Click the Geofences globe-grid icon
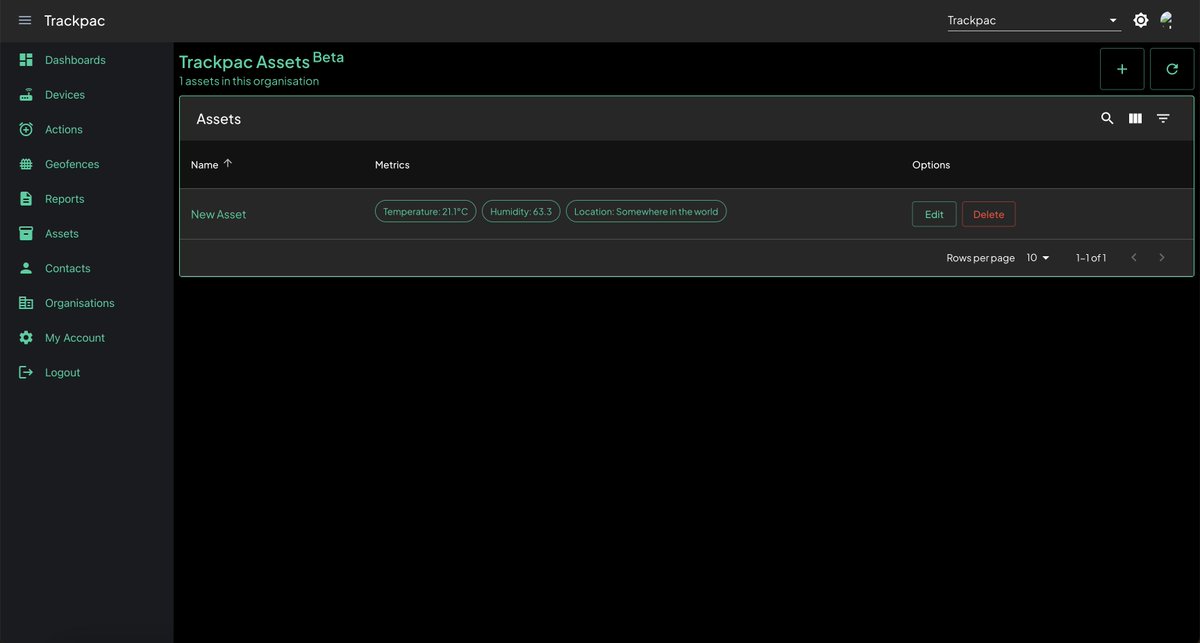Viewport: 1200px width, 643px height. pyautogui.click(x=26, y=164)
